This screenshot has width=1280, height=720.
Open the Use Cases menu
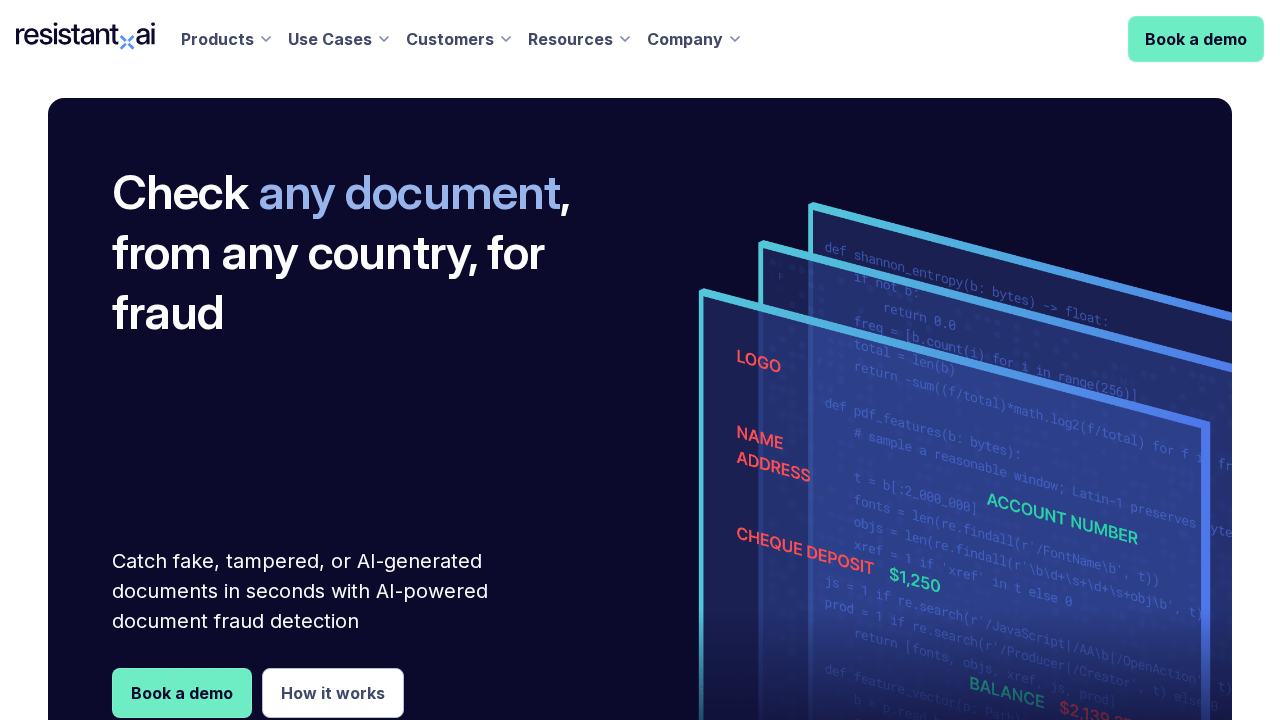[330, 39]
